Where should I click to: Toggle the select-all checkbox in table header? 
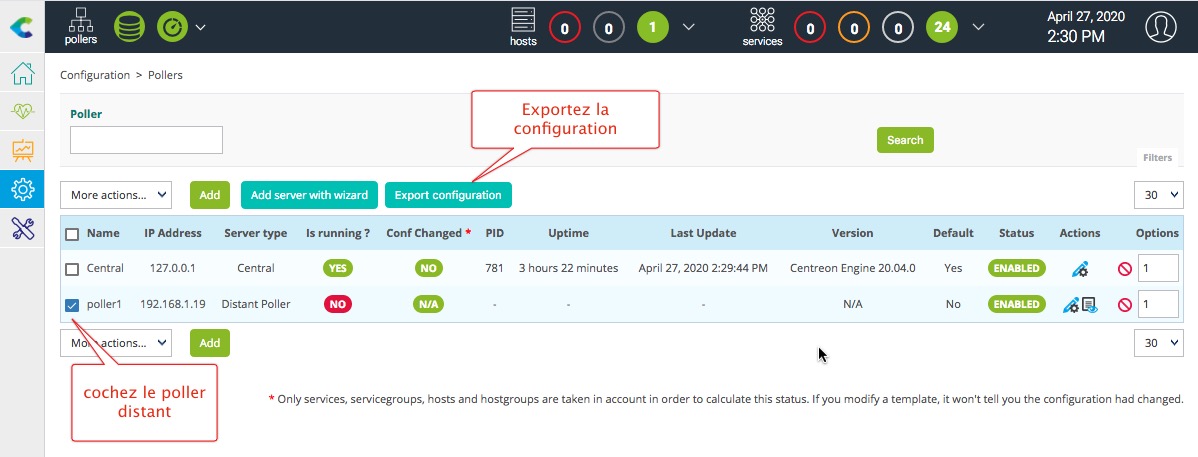72,234
